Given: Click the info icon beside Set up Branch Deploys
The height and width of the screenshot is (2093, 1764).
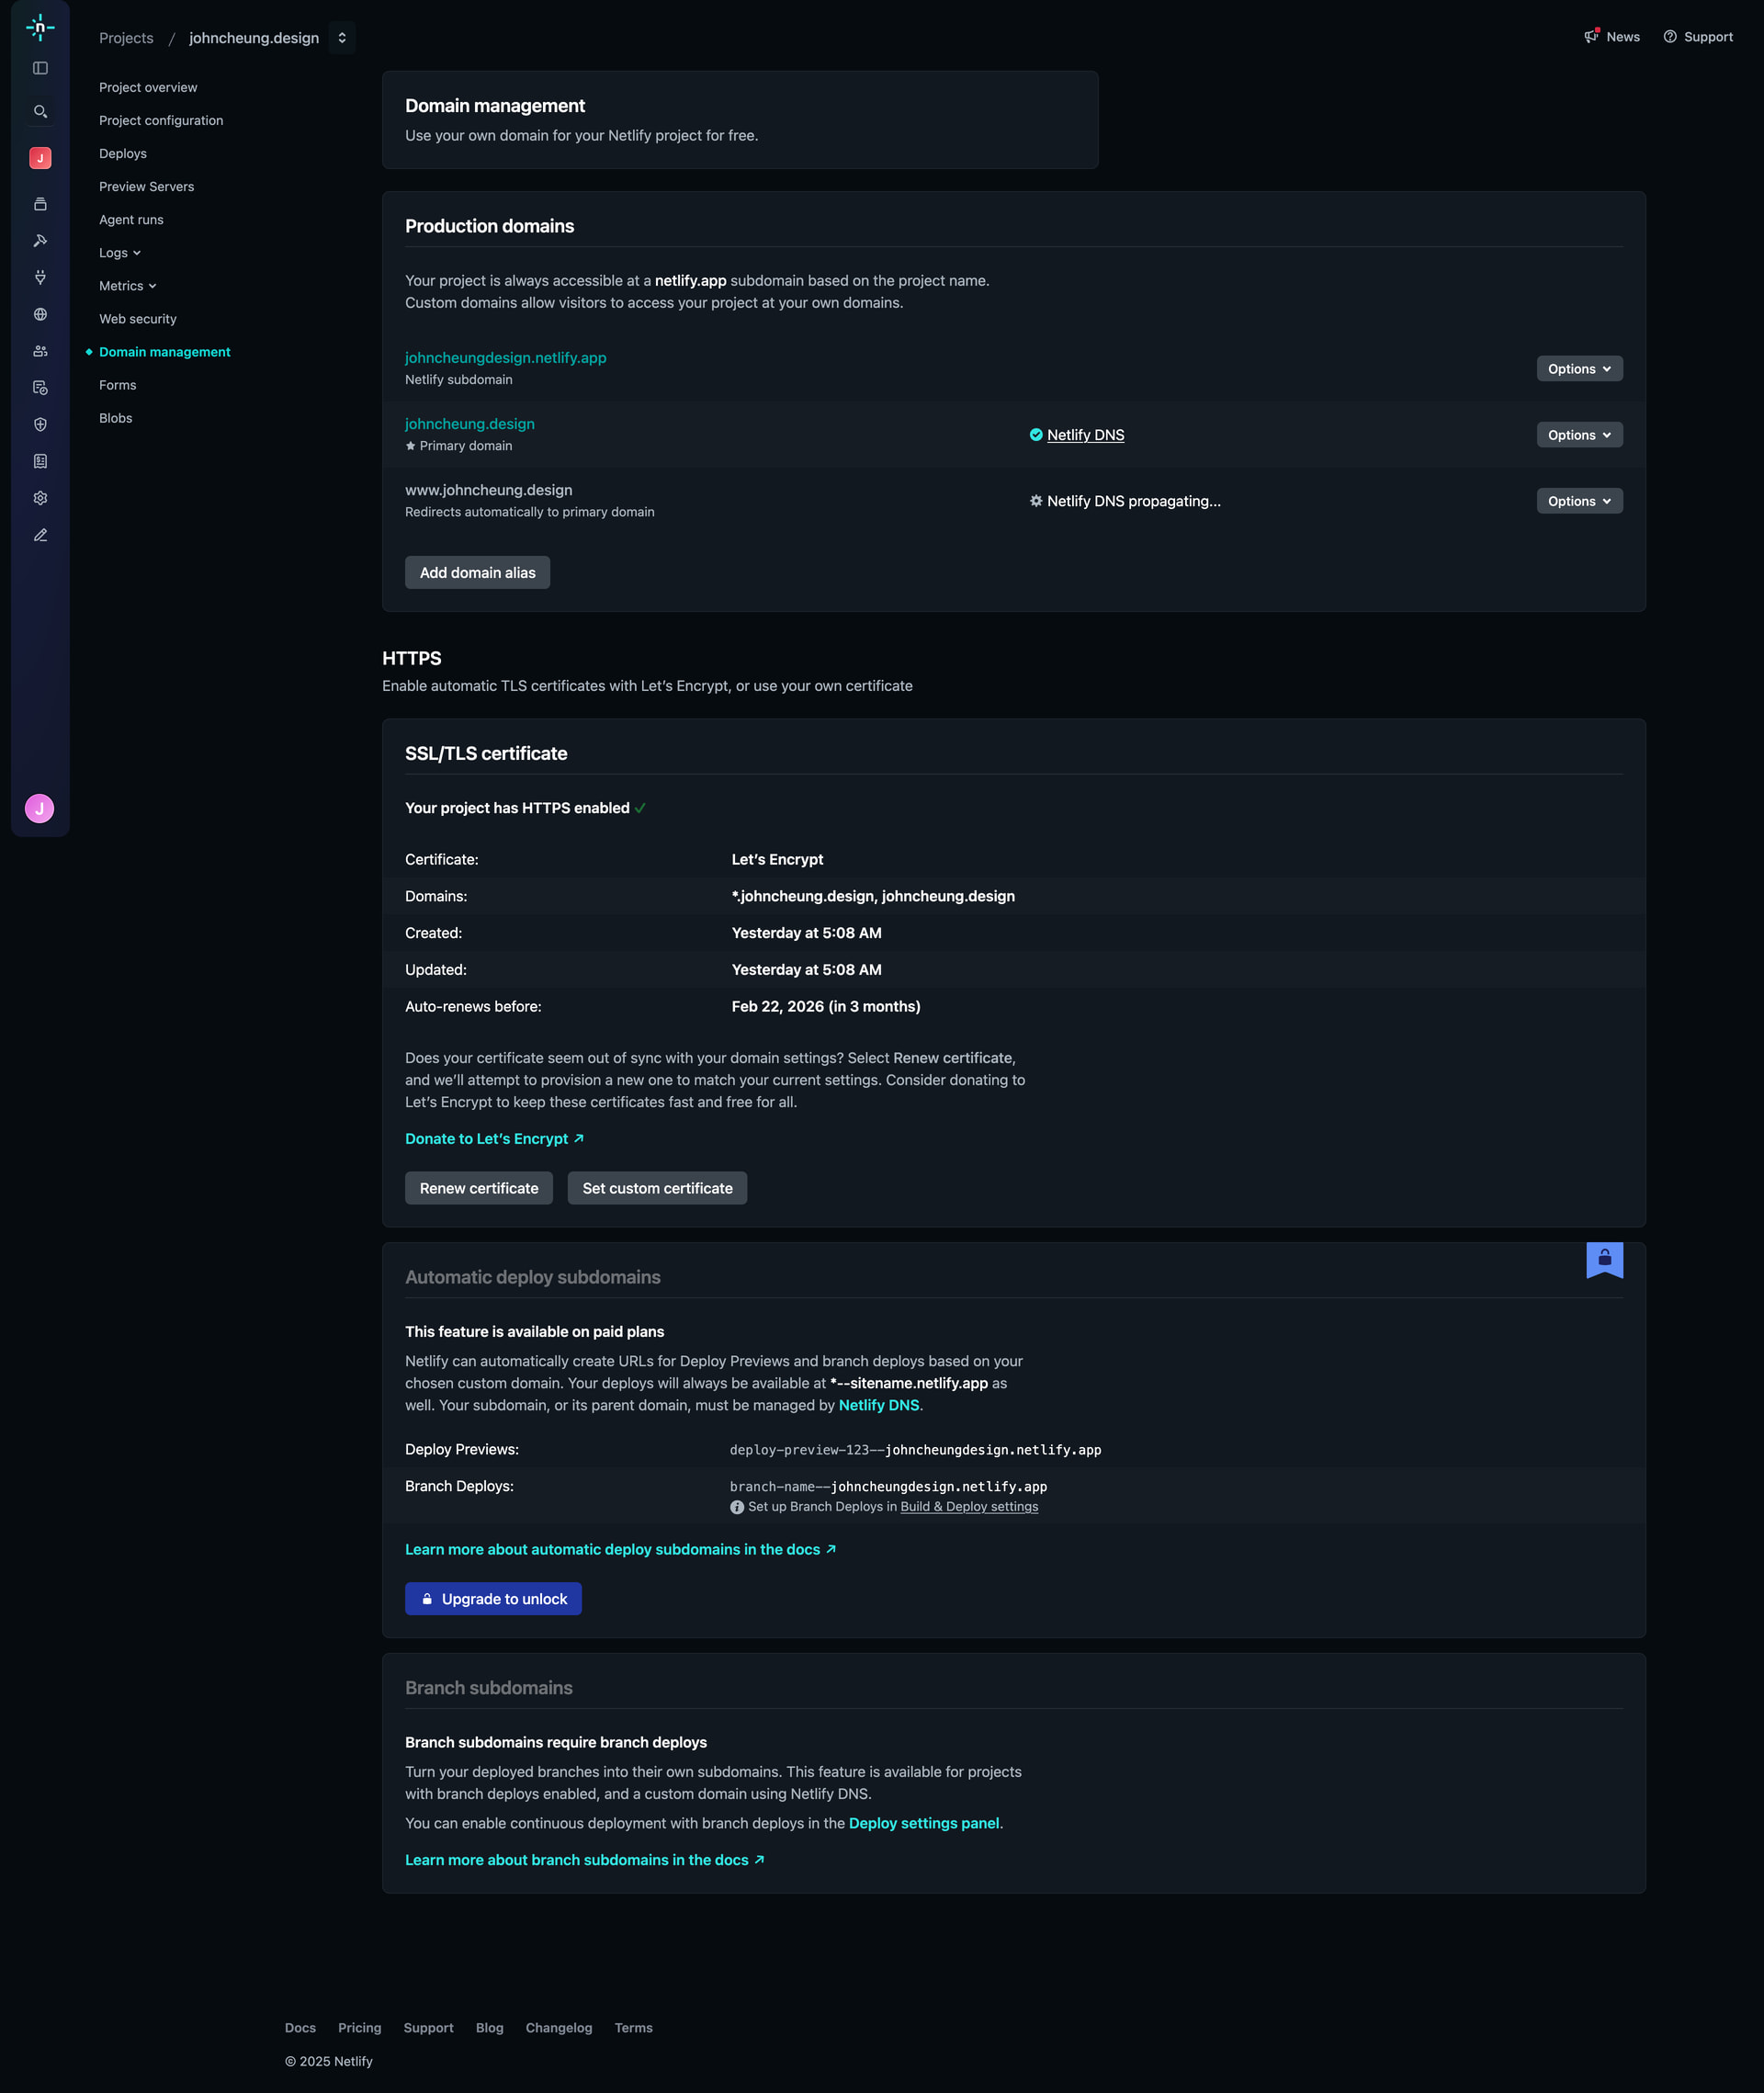Looking at the screenshot, I should (x=737, y=1507).
